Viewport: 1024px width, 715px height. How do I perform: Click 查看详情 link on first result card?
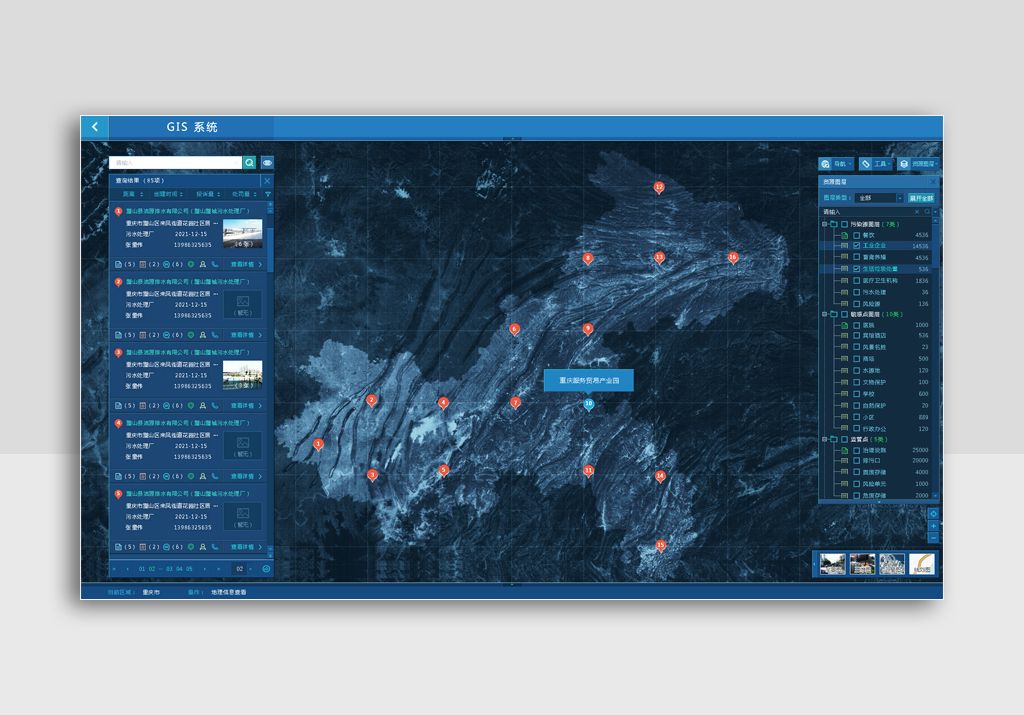(x=246, y=265)
